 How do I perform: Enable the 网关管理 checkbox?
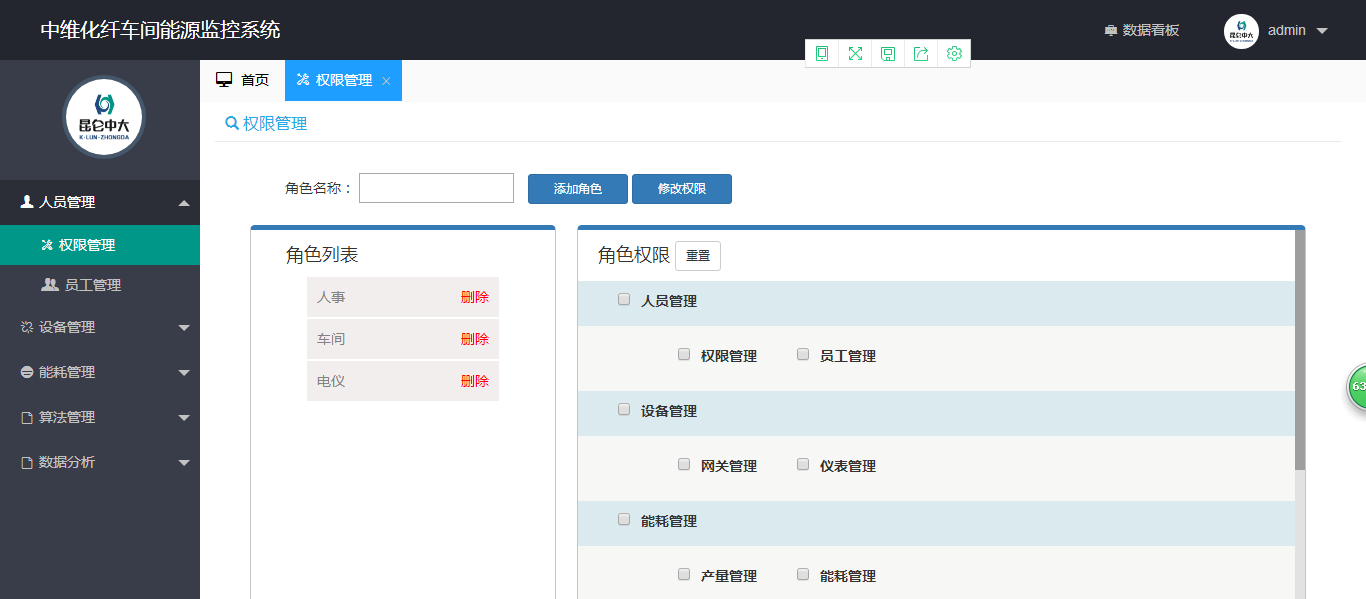pyautogui.click(x=684, y=464)
